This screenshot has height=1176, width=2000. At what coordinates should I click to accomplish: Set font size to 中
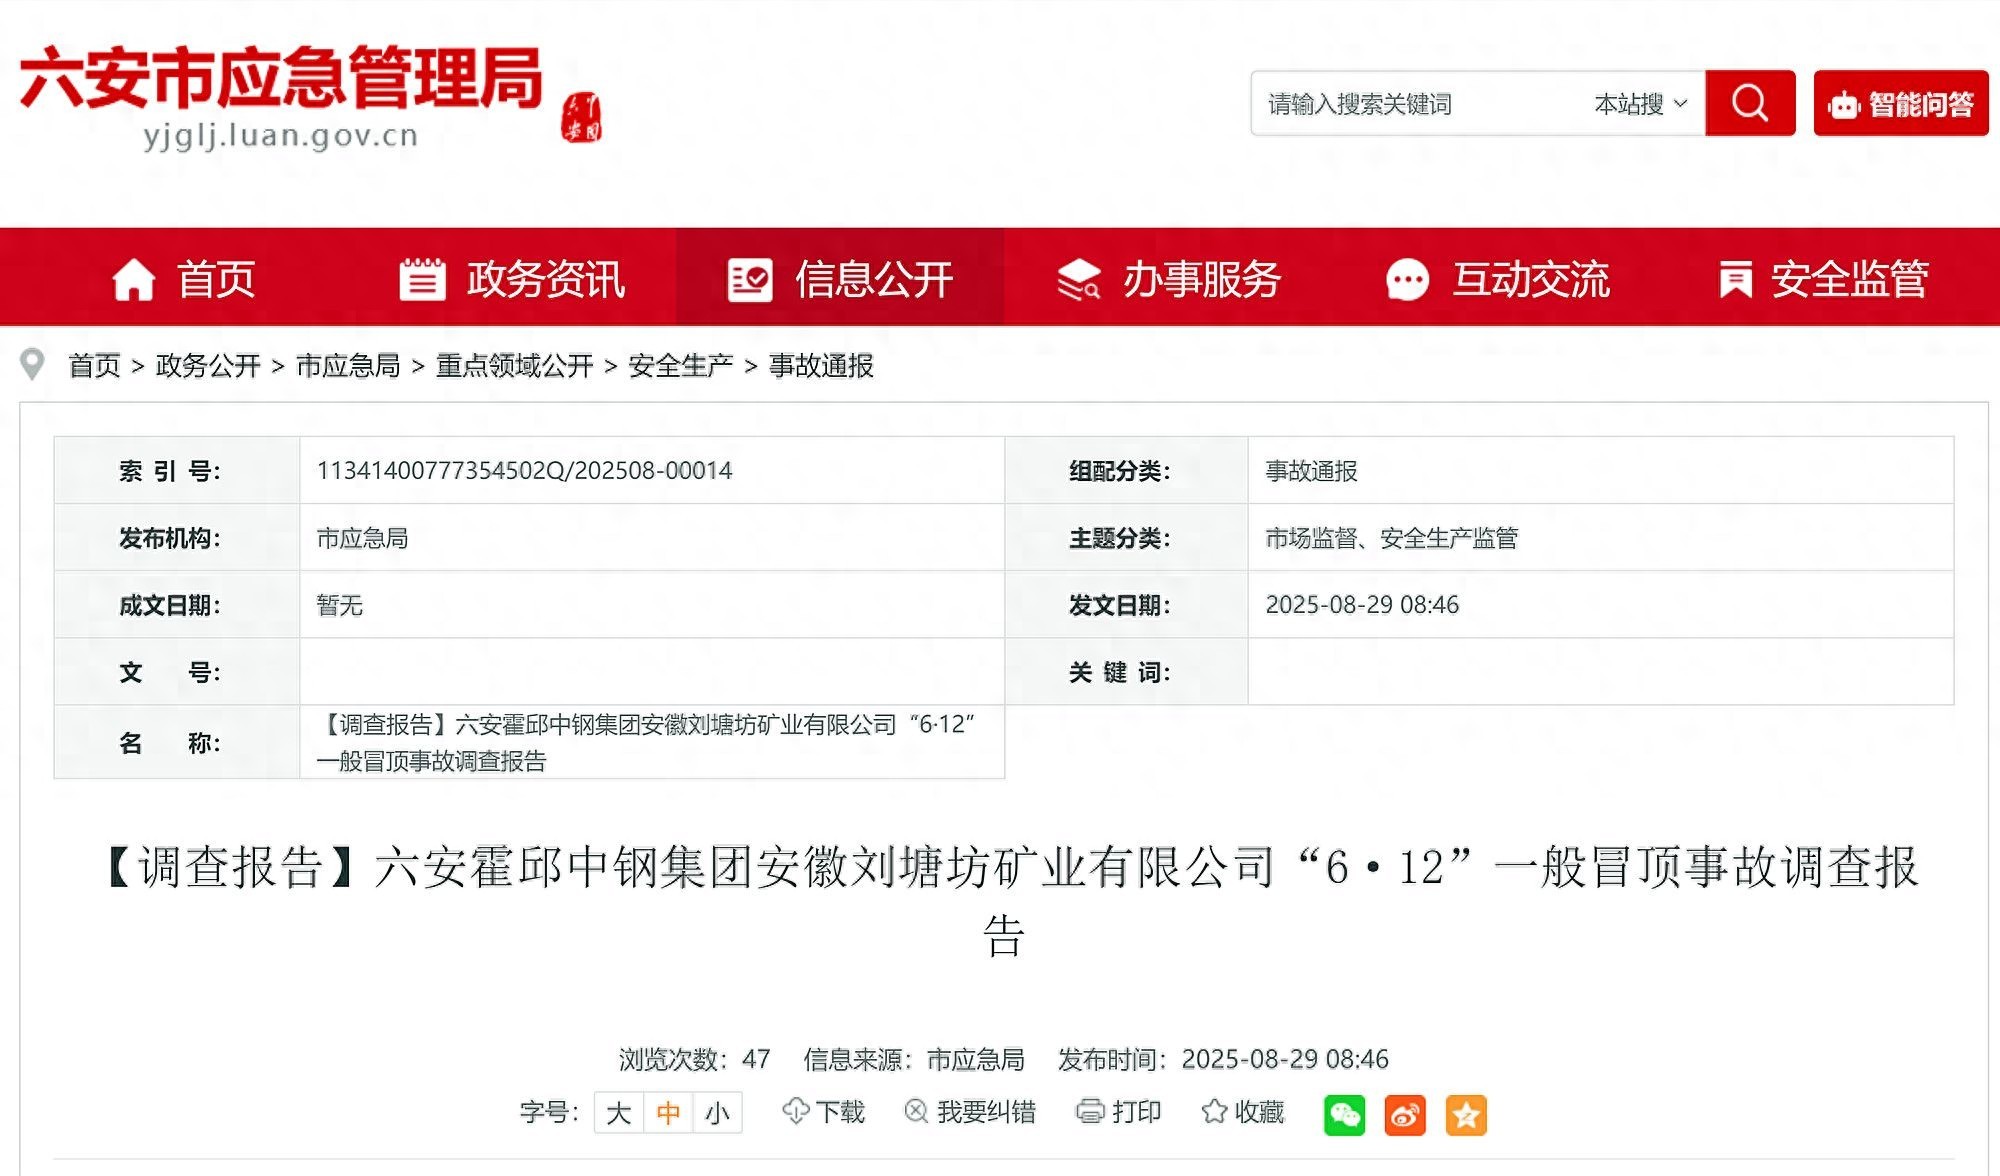coord(668,1113)
